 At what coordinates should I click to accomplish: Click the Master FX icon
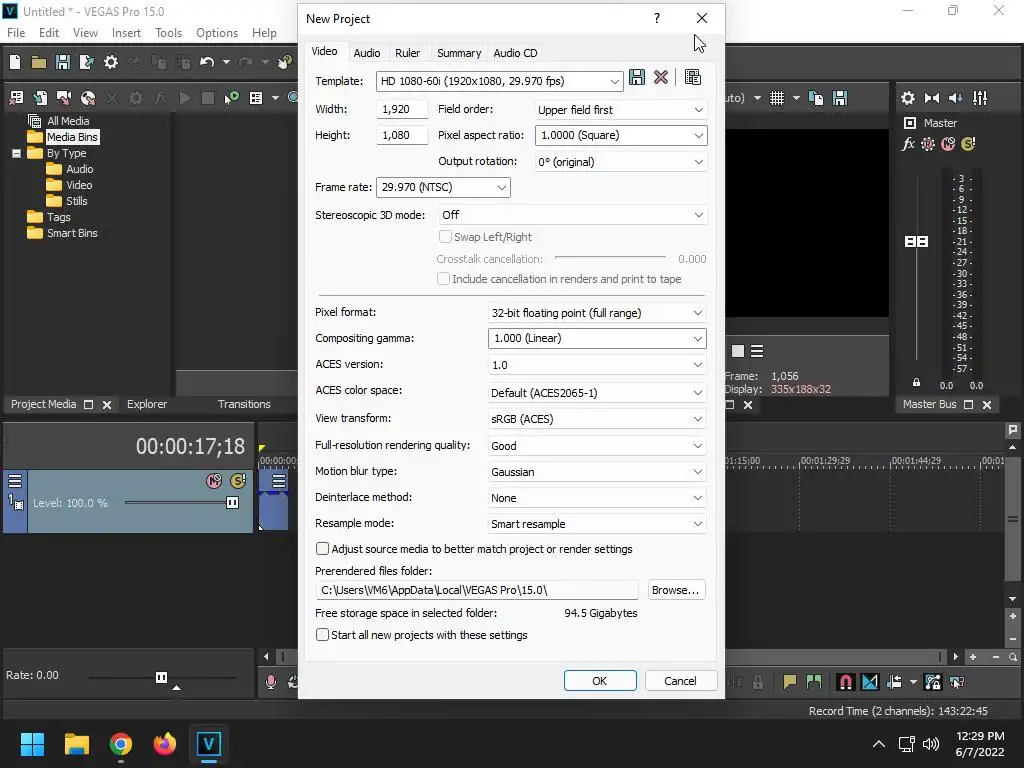(908, 144)
